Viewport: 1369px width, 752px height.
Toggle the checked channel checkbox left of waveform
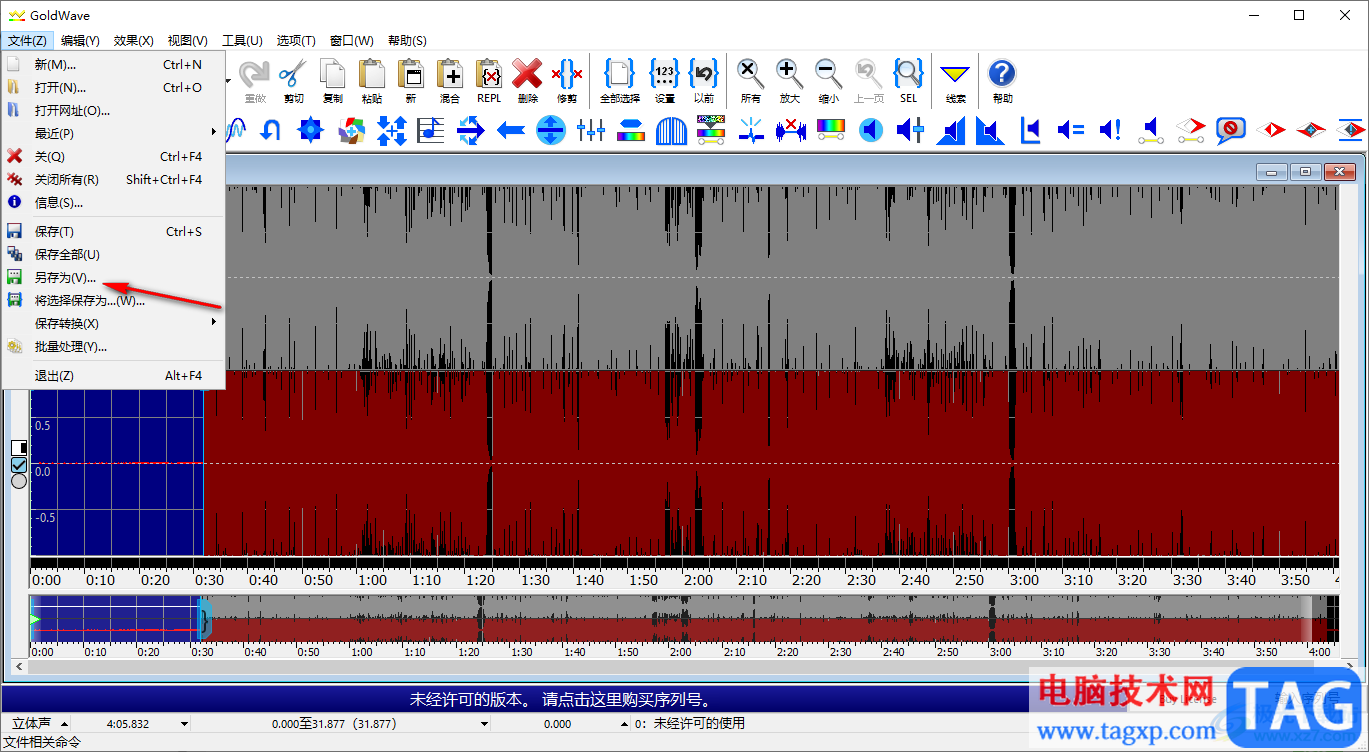tap(19, 464)
